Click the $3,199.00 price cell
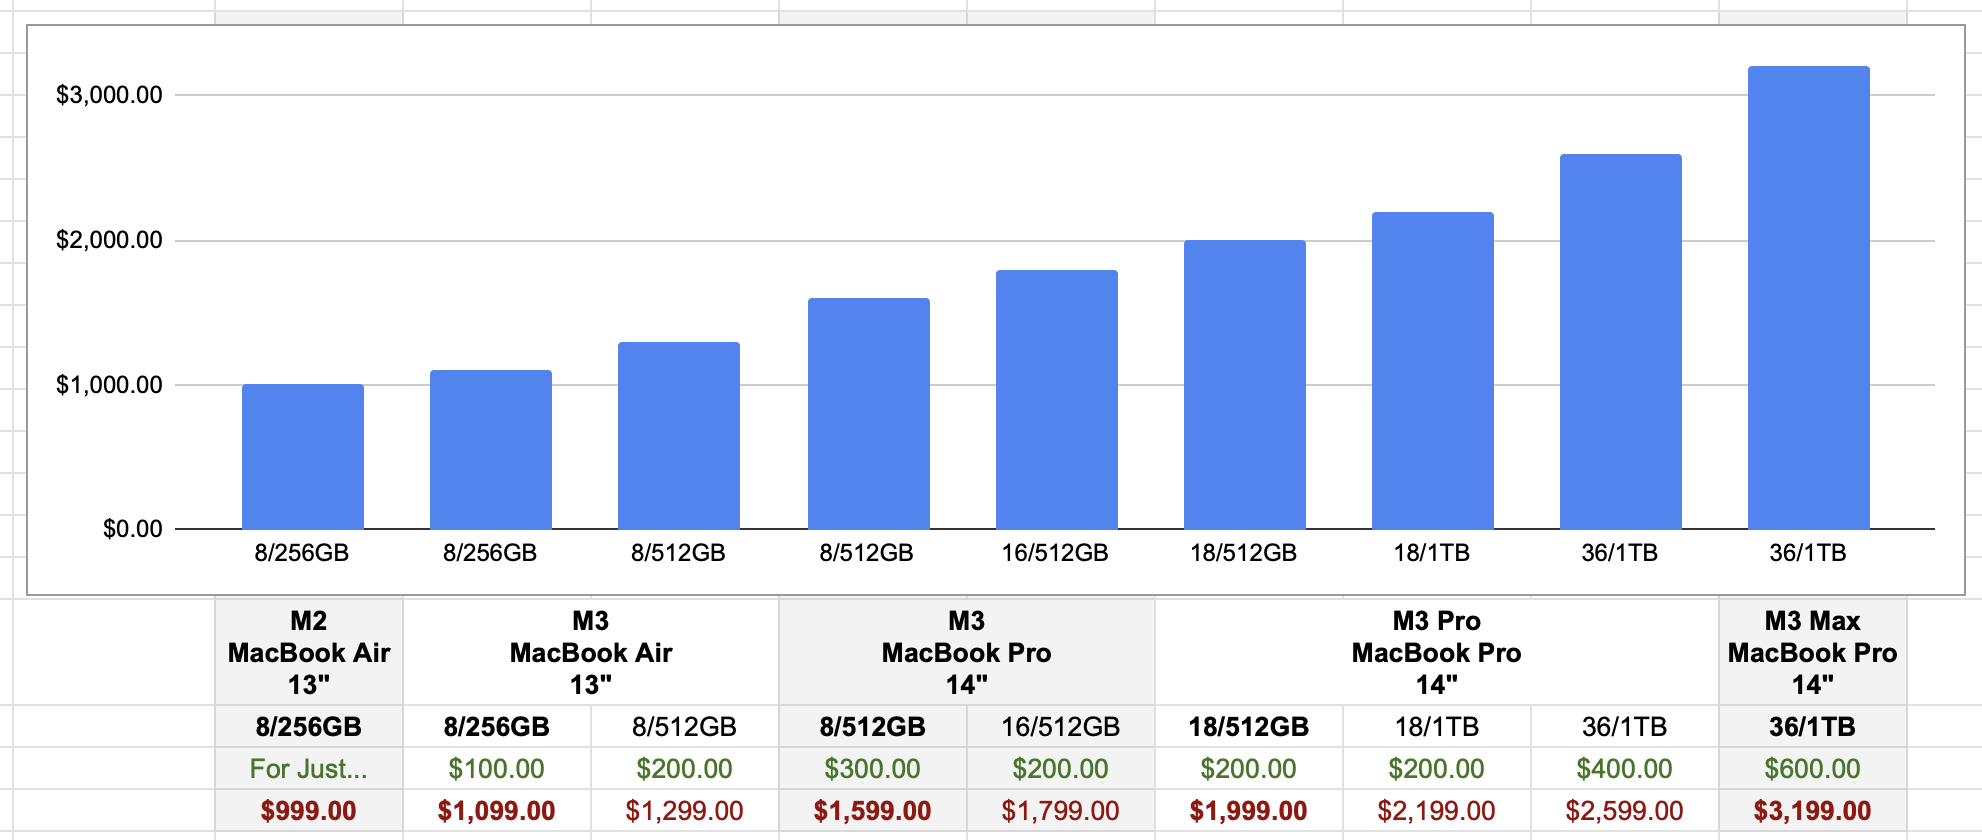 coord(1813,811)
